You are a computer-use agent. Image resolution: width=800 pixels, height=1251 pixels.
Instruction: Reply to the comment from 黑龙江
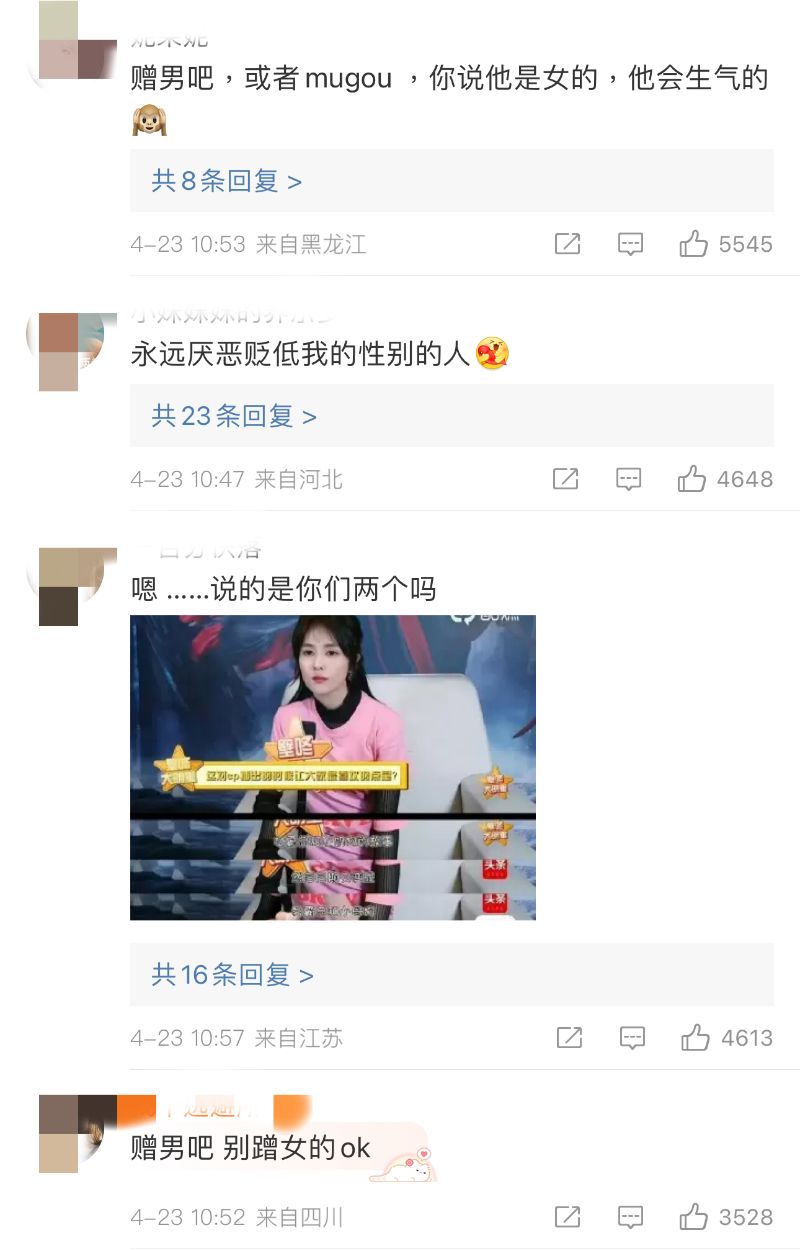click(x=630, y=244)
